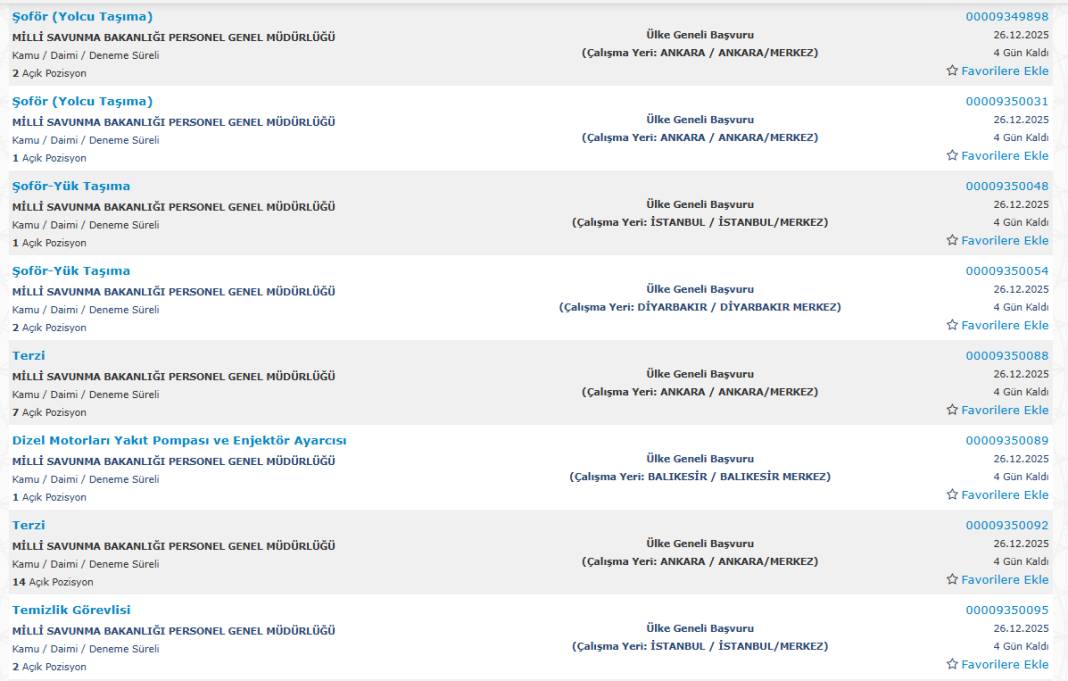Click job number 00009350054 link

[x=1007, y=271]
